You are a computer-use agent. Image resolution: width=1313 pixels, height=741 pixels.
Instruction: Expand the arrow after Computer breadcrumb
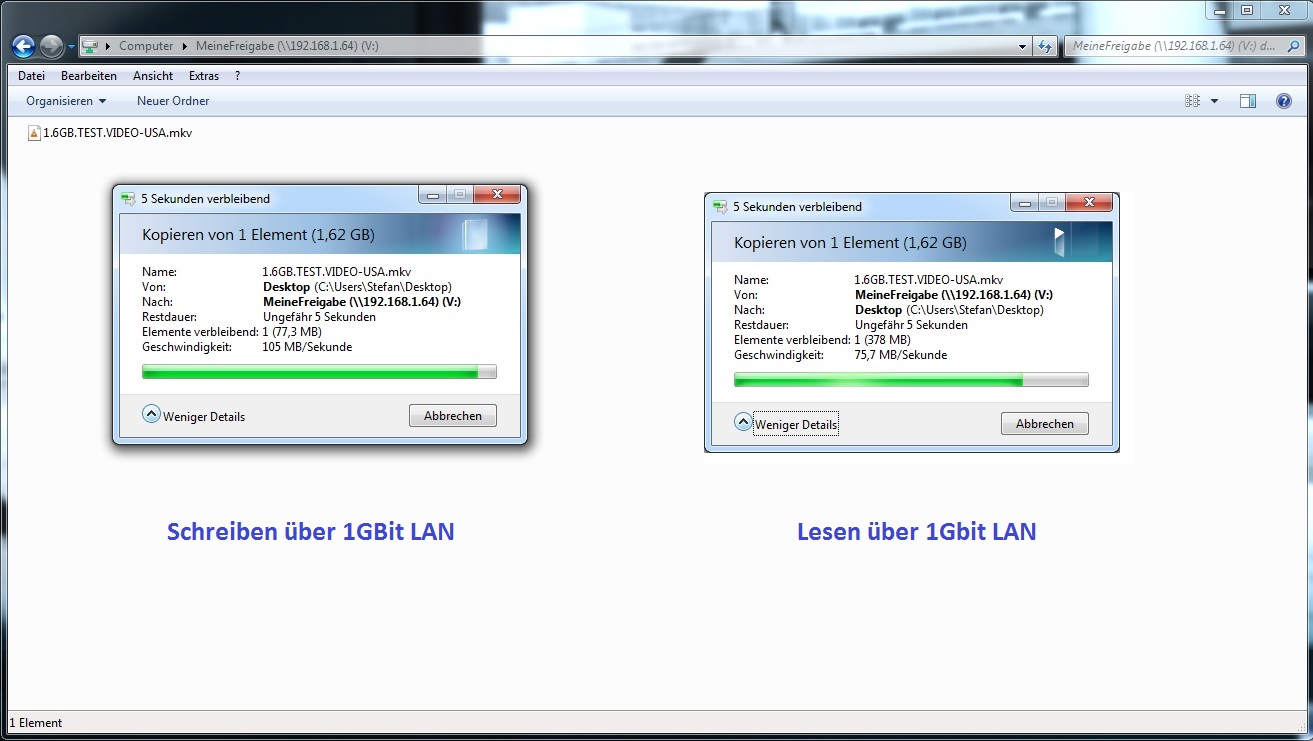[x=185, y=46]
